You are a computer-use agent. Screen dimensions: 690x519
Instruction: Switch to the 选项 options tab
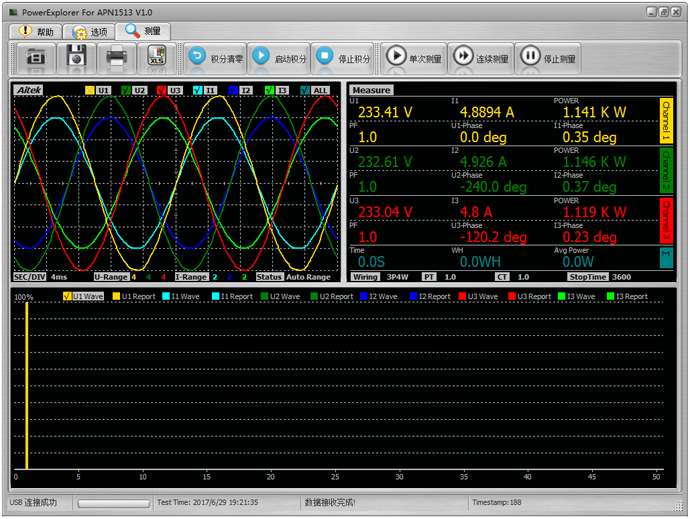[x=88, y=31]
